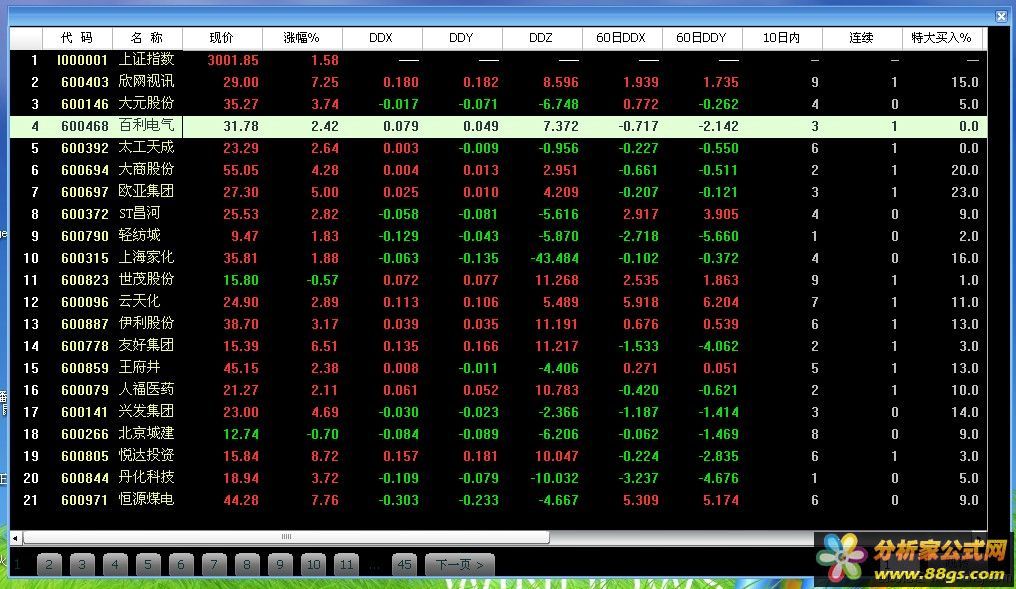The image size is (1016, 589).
Task: Select stock name 北京城建
Action: click(x=146, y=433)
